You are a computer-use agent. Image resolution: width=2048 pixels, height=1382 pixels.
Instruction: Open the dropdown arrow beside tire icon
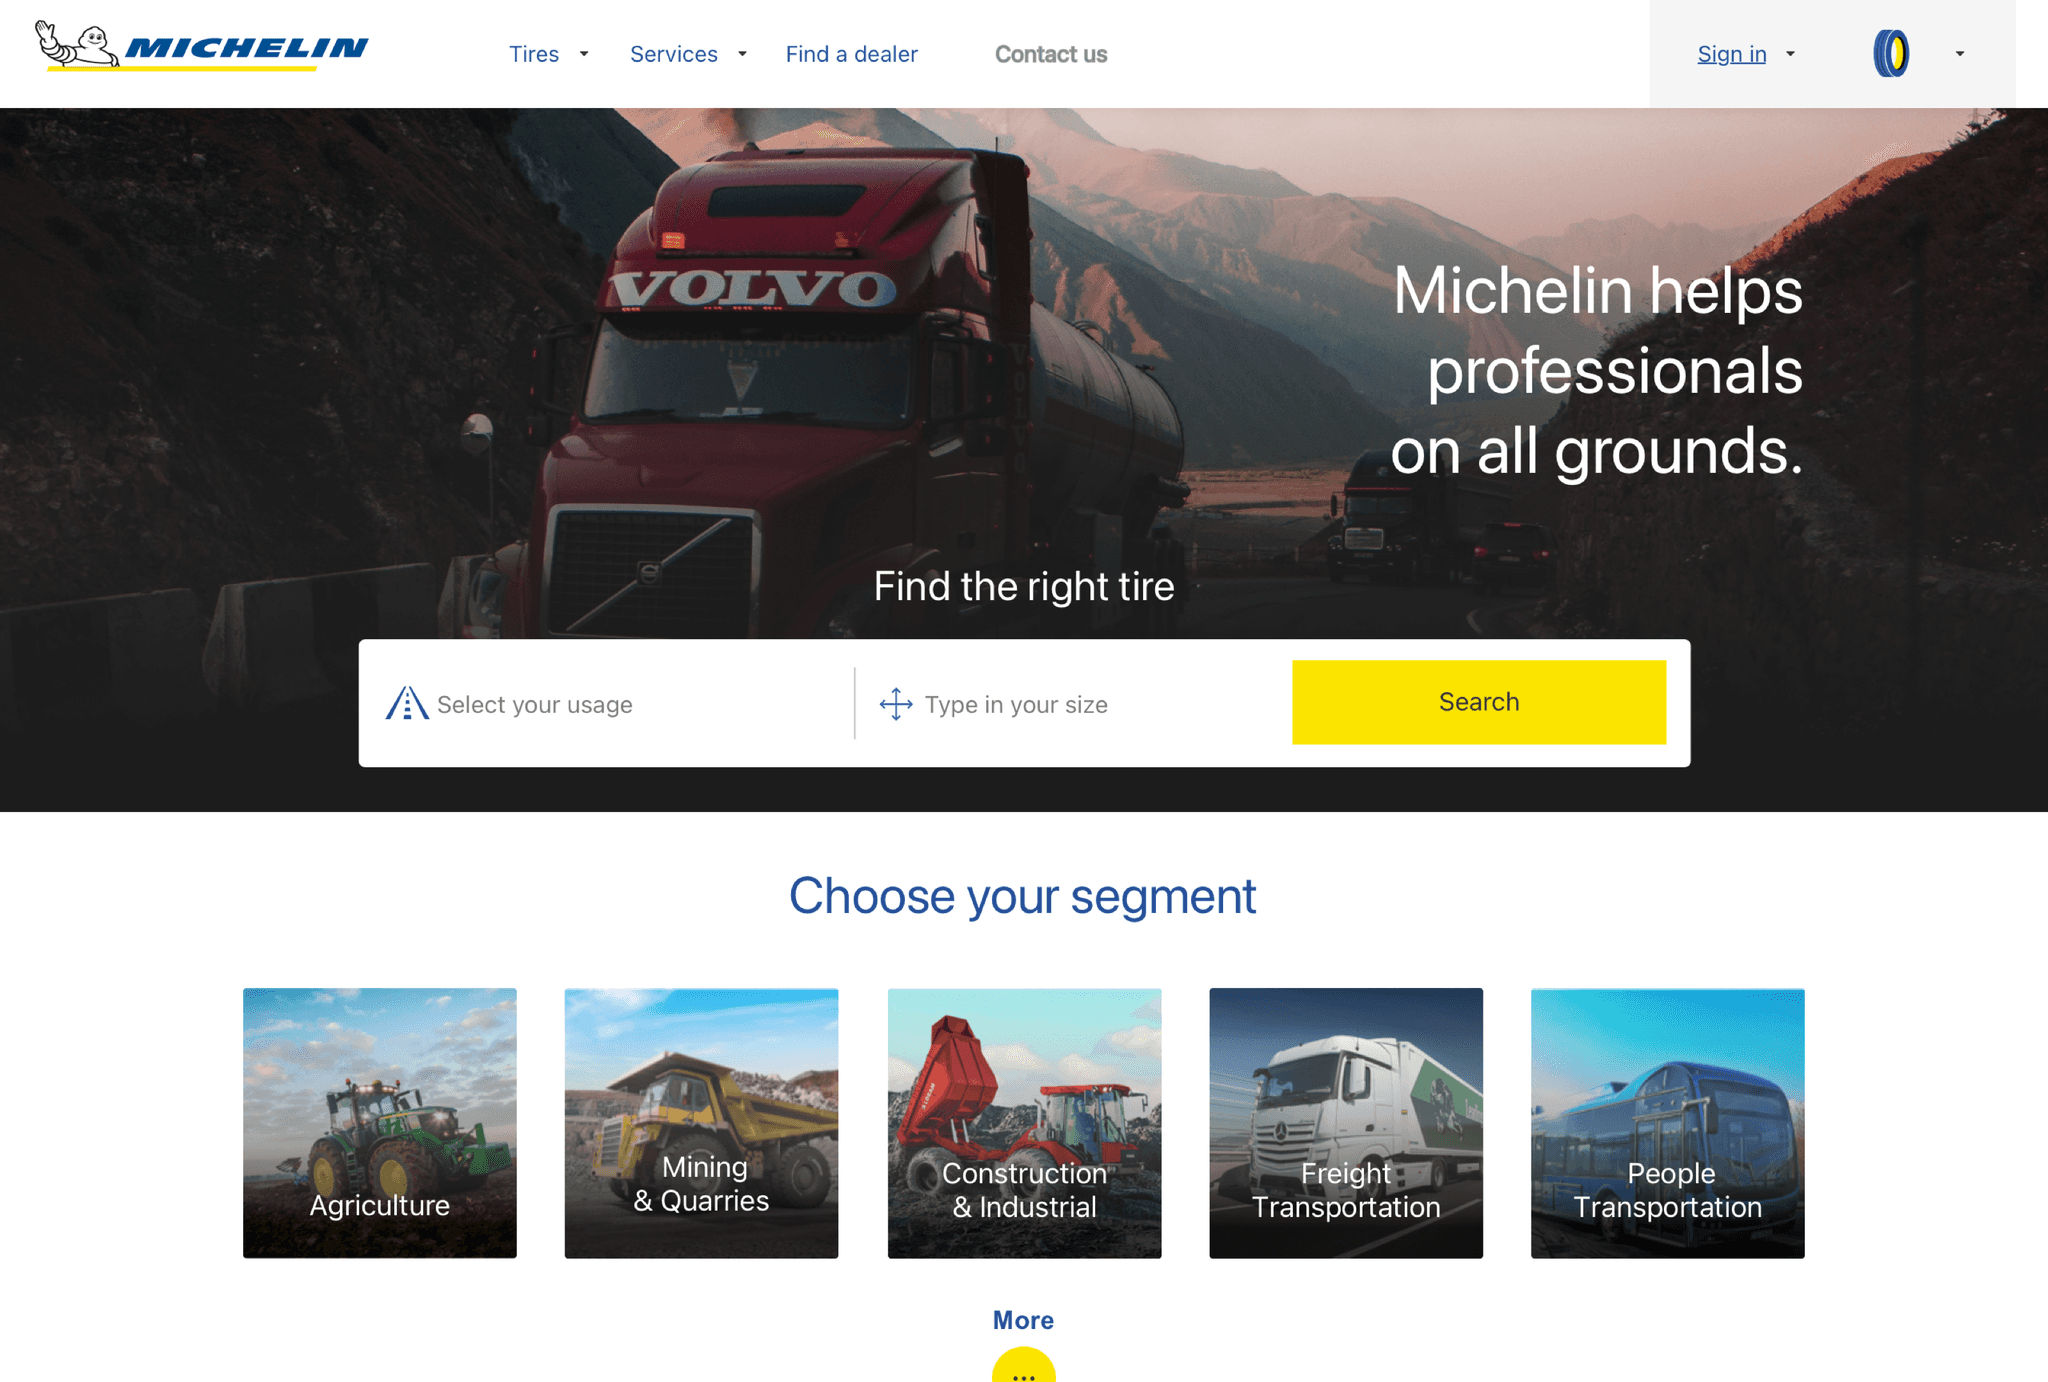click(x=1960, y=54)
